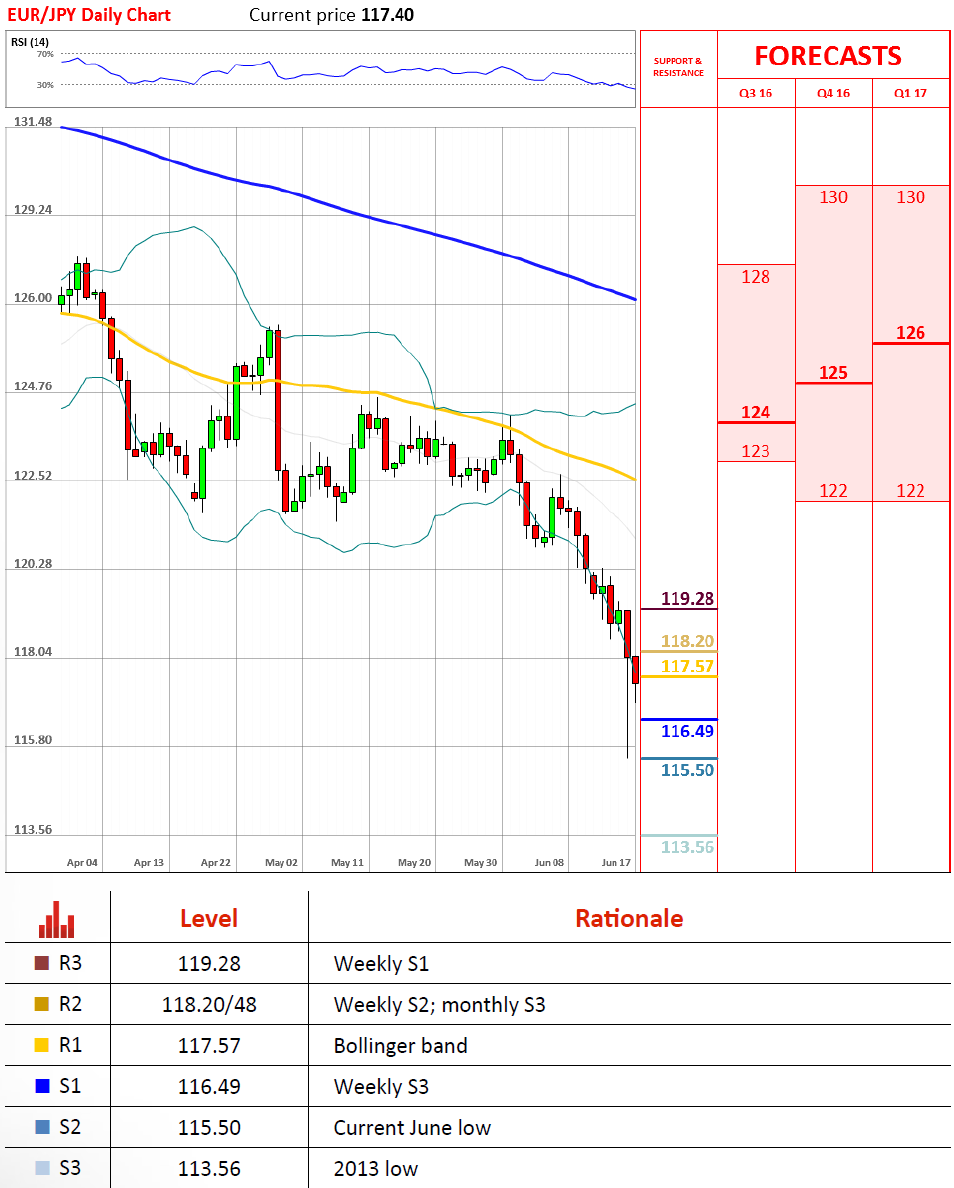The width and height of the screenshot is (954, 1188).
Task: Click the Rationale table column header
Action: click(x=629, y=918)
